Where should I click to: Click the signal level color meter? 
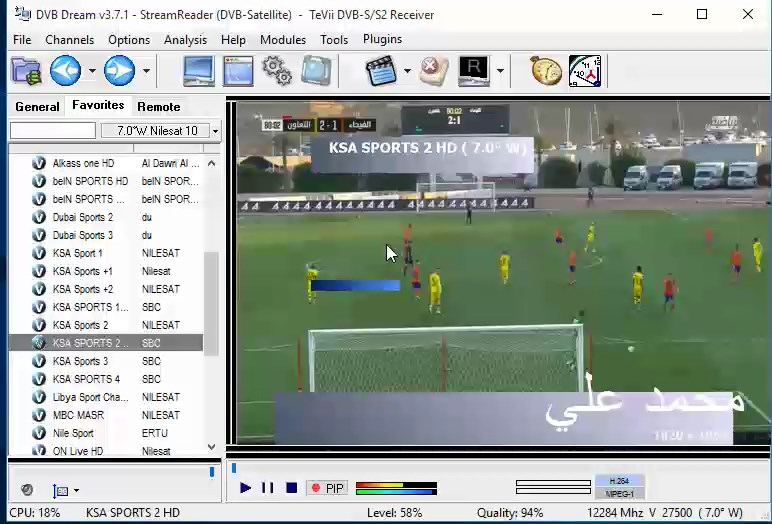coord(396,488)
